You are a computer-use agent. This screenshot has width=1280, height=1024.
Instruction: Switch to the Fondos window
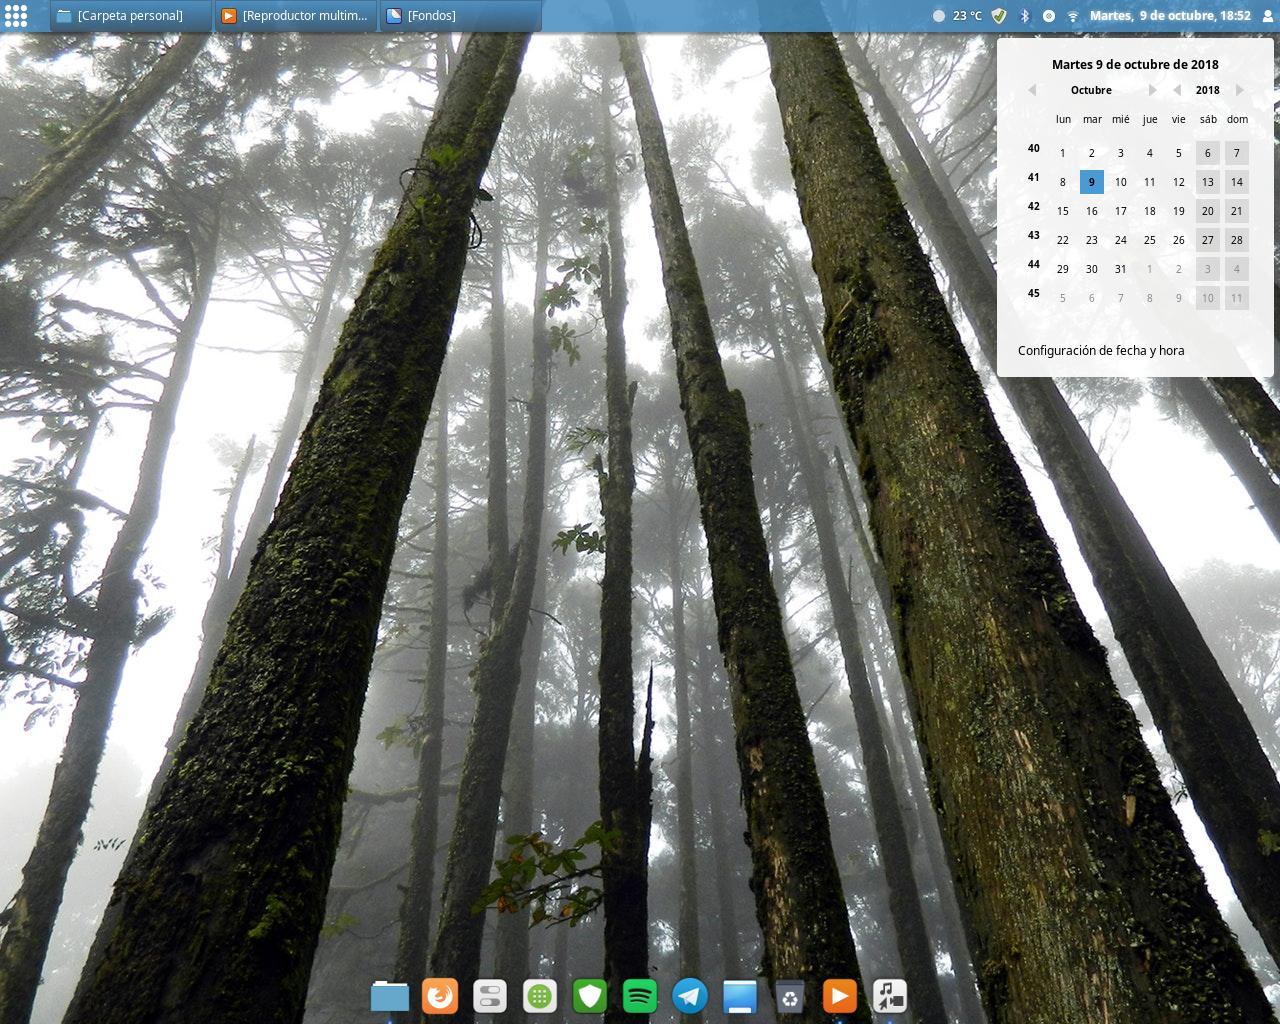point(461,16)
